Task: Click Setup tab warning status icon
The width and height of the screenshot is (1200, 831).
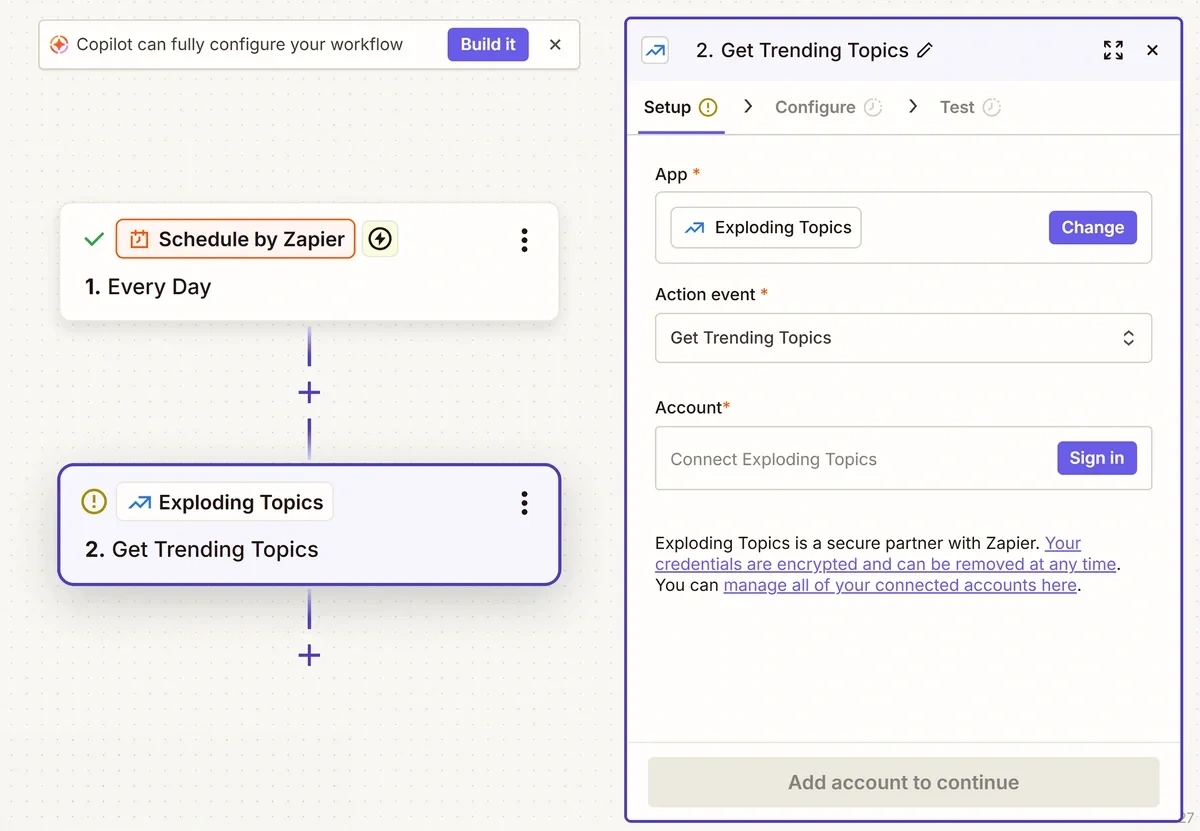Action: point(708,107)
